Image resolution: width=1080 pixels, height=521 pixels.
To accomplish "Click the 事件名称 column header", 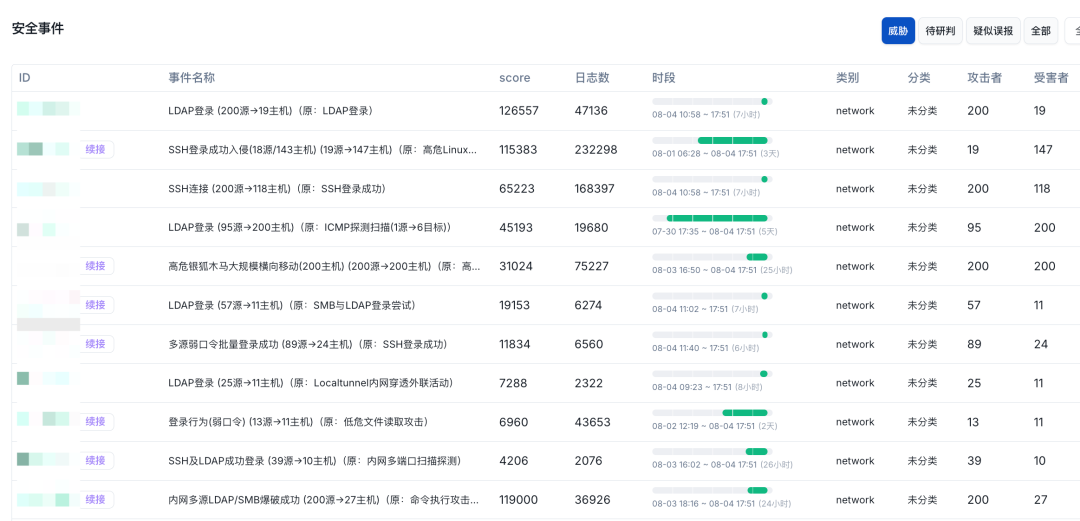I will coord(191,78).
